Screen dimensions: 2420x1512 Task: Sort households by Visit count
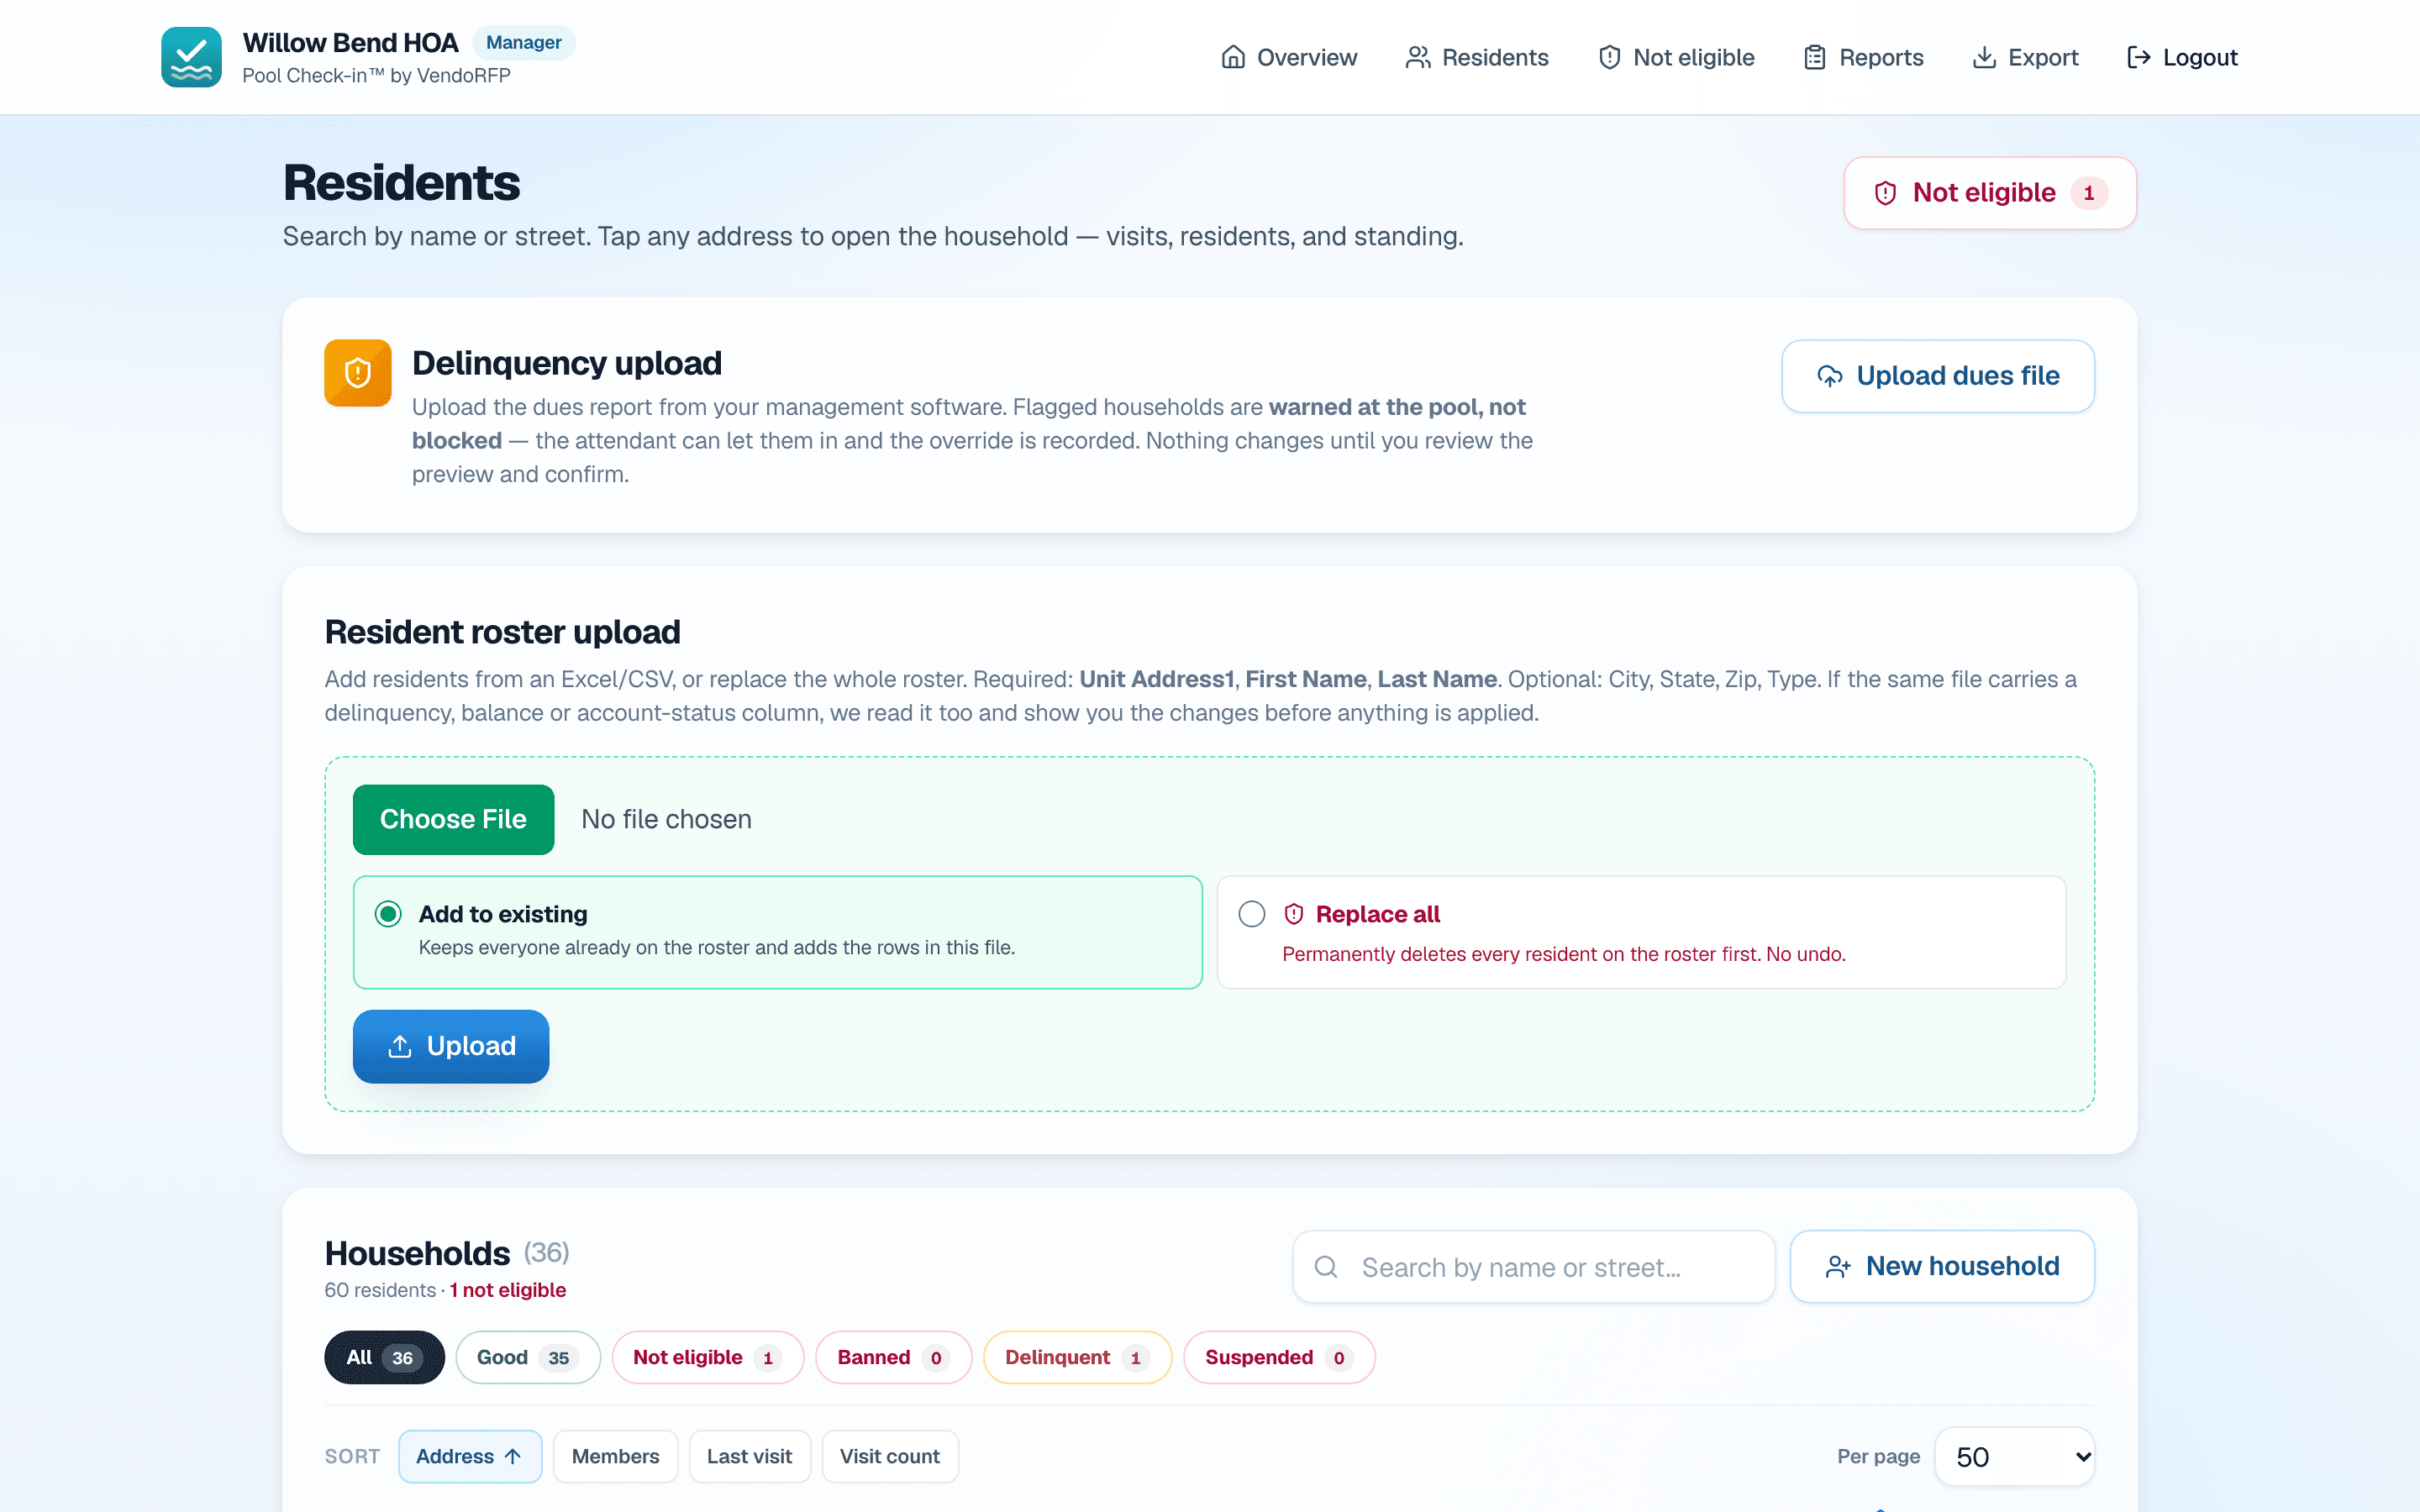pyautogui.click(x=890, y=1456)
